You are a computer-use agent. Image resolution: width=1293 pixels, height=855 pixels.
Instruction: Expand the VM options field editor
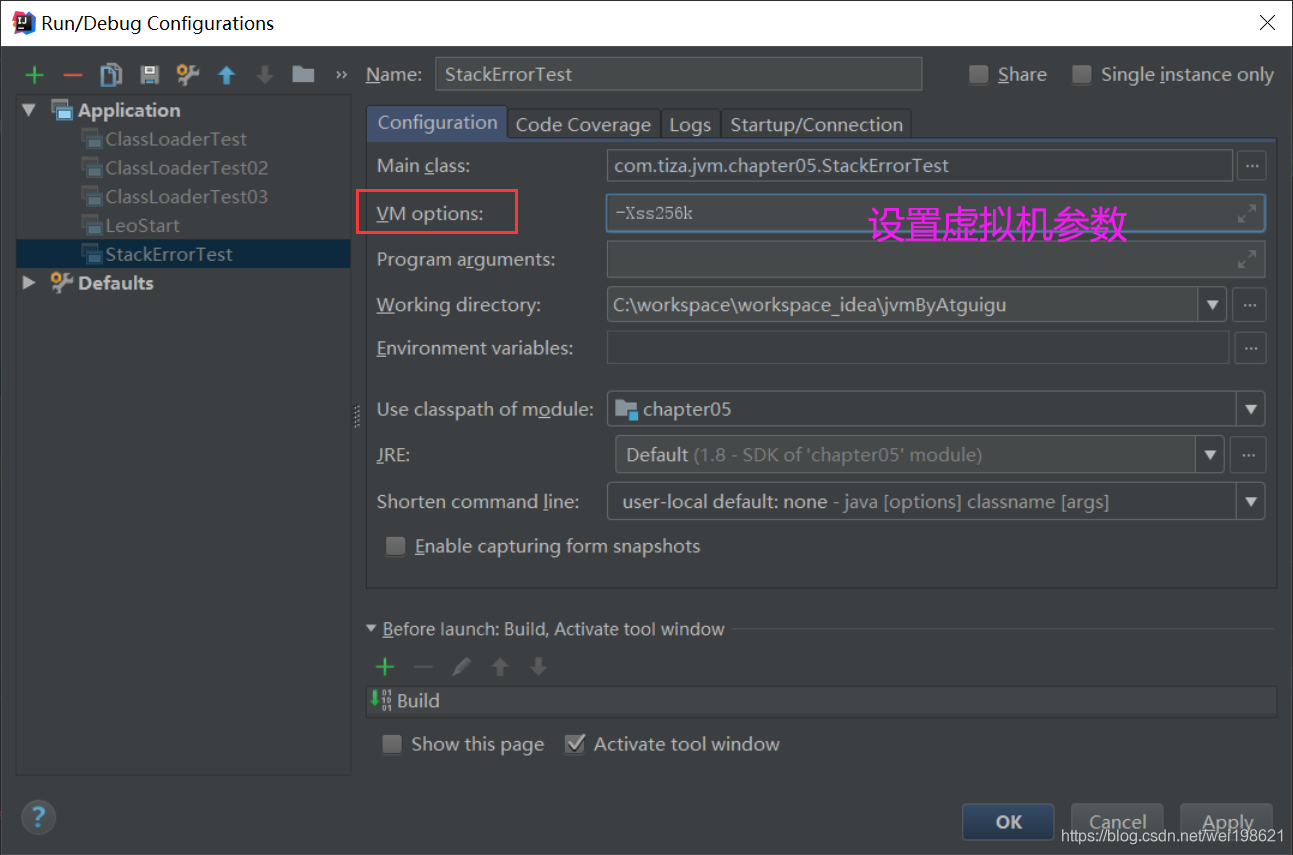point(1247,213)
